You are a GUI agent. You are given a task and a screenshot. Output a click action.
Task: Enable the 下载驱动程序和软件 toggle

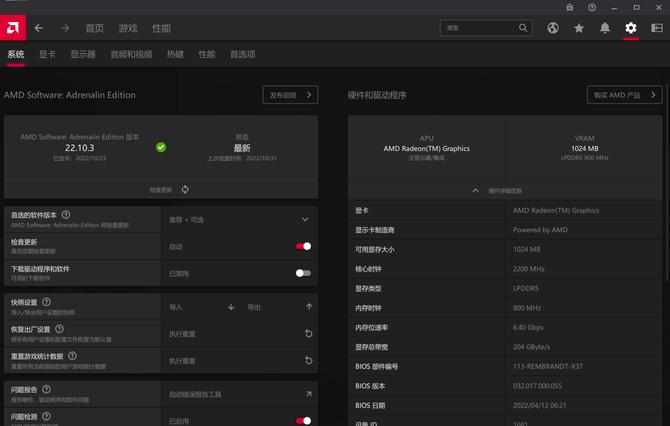[x=303, y=272]
